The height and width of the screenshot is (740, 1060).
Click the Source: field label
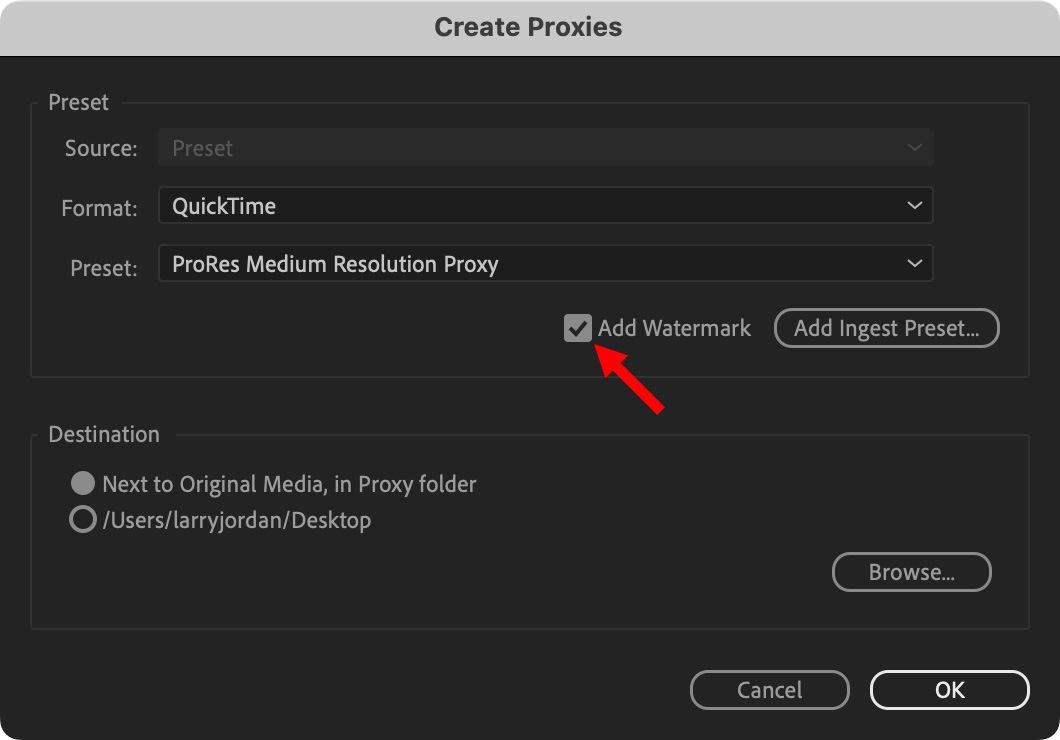pyautogui.click(x=101, y=148)
